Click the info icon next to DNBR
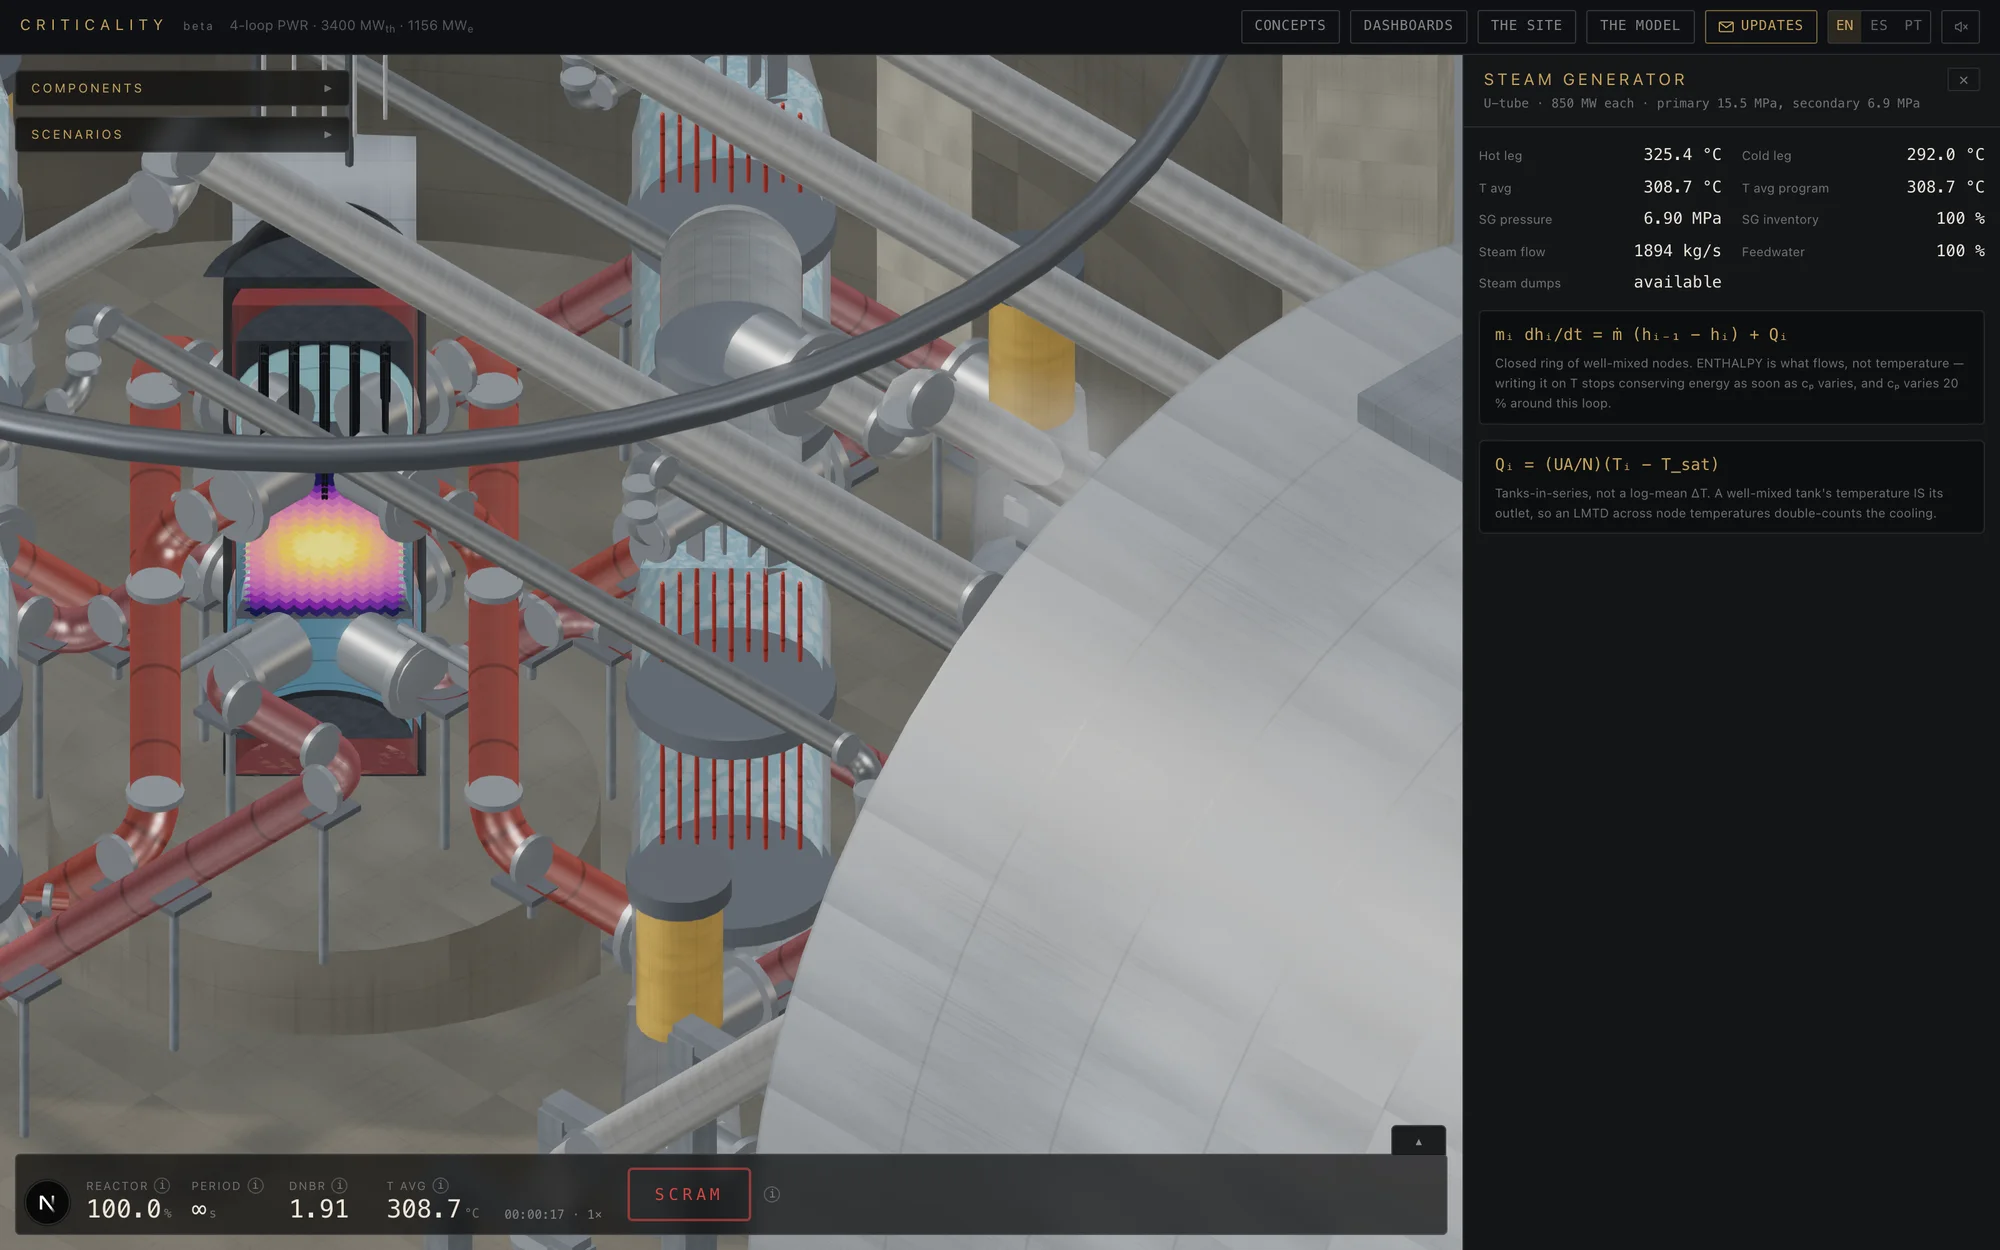 340,1185
